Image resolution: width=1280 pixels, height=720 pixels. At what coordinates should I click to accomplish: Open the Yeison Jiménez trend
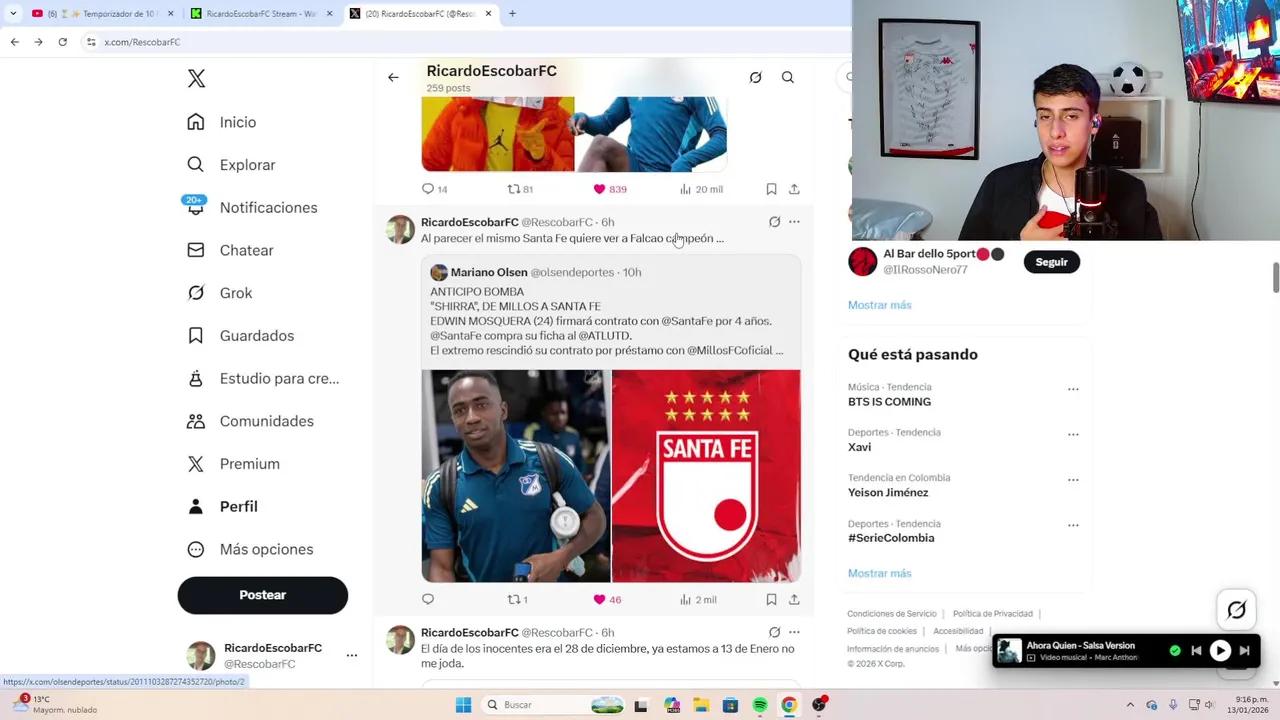888,493
